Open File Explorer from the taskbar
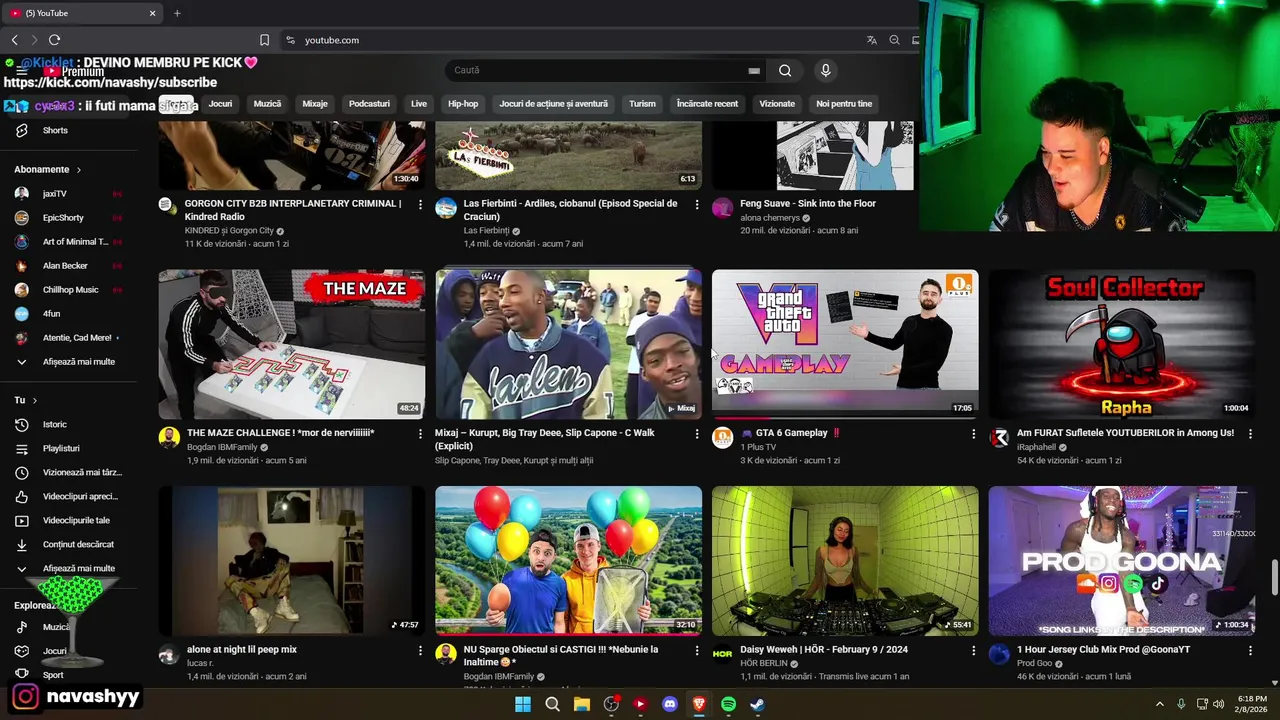The image size is (1280, 720). click(582, 704)
